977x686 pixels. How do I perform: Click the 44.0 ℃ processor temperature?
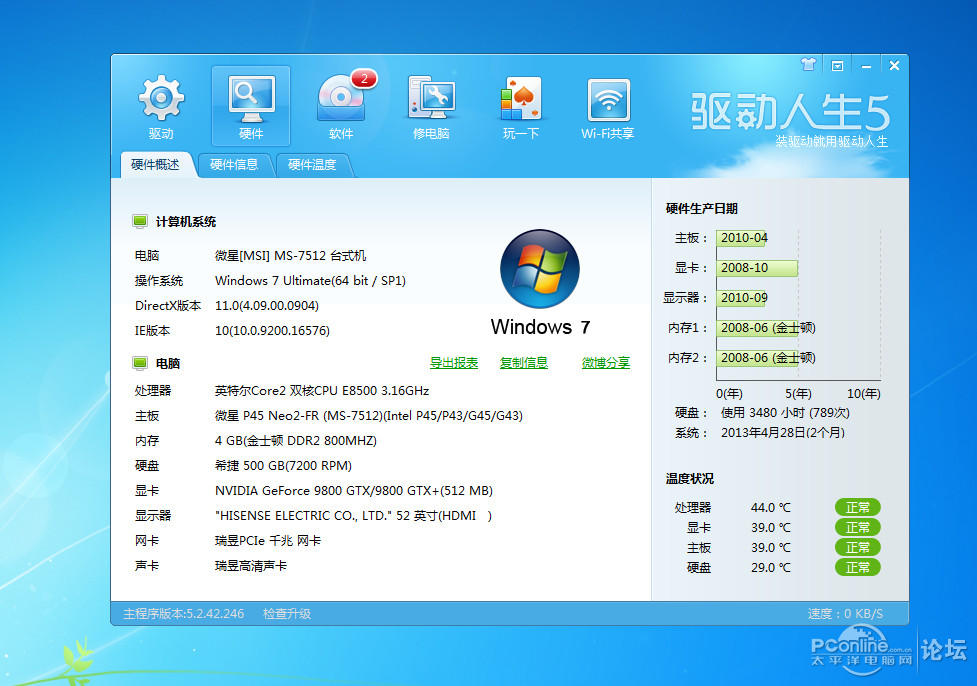click(x=771, y=507)
